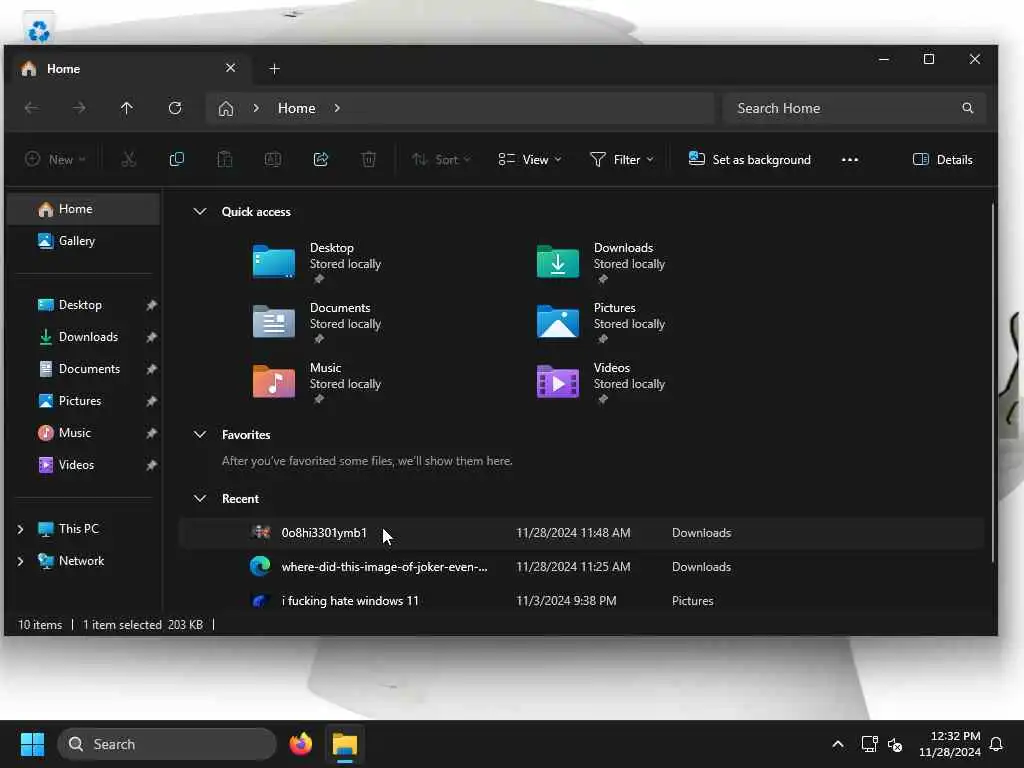Image resolution: width=1024 pixels, height=768 pixels.
Task: Open the Sort dropdown
Action: pyautogui.click(x=441, y=159)
